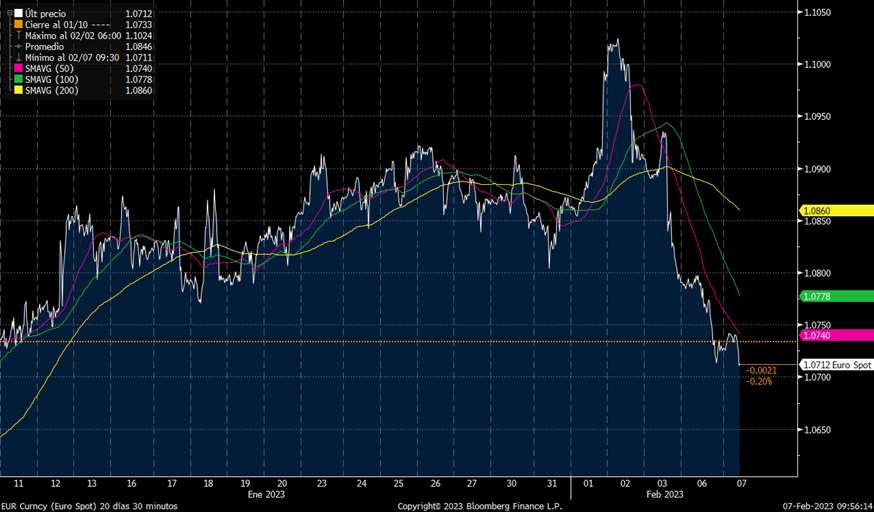Click the white 1.0712 Euro Spot tag
Viewport: 874px width, 512px height.
tap(835, 365)
